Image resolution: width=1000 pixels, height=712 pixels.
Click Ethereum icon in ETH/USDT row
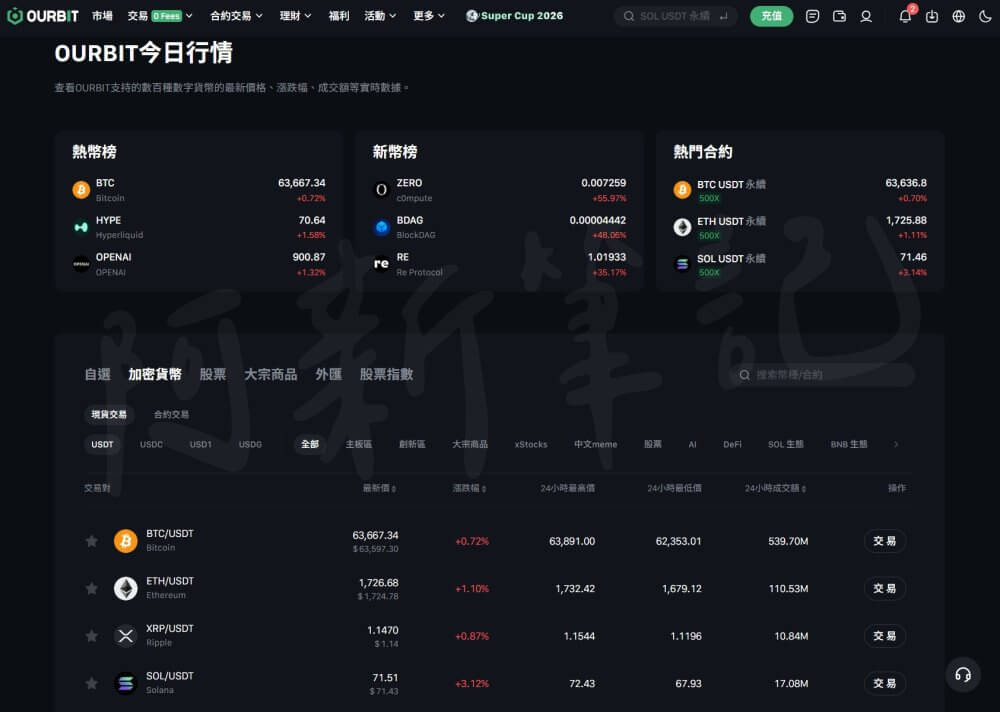click(126, 588)
